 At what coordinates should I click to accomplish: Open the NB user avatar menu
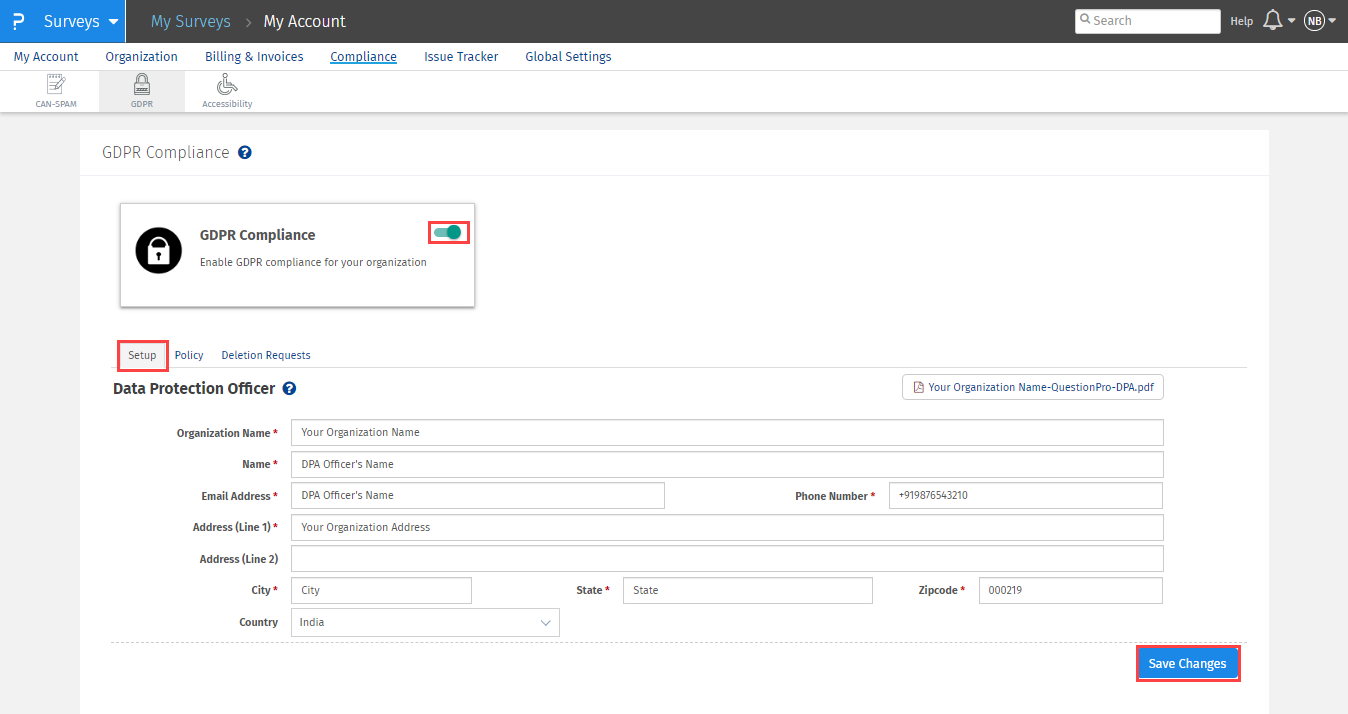tap(1314, 21)
